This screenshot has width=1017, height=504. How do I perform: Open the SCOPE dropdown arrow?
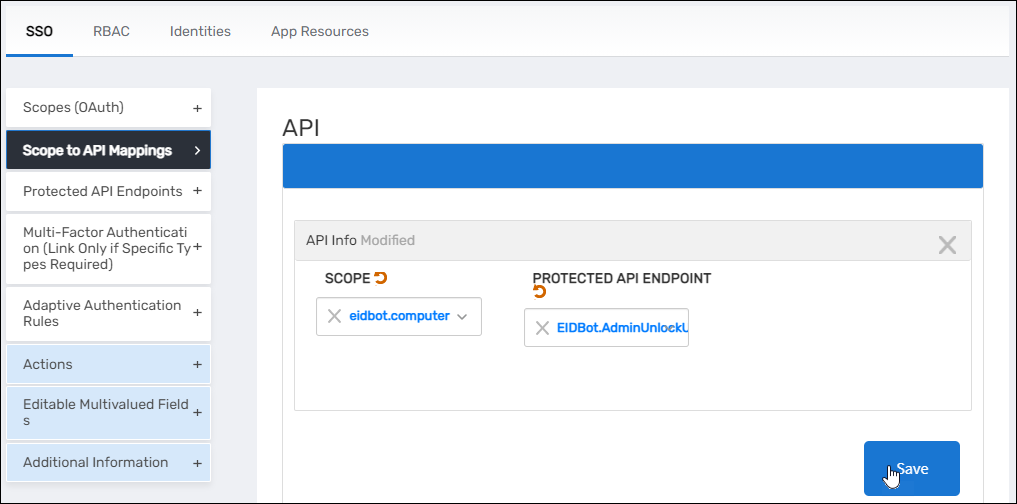(462, 317)
